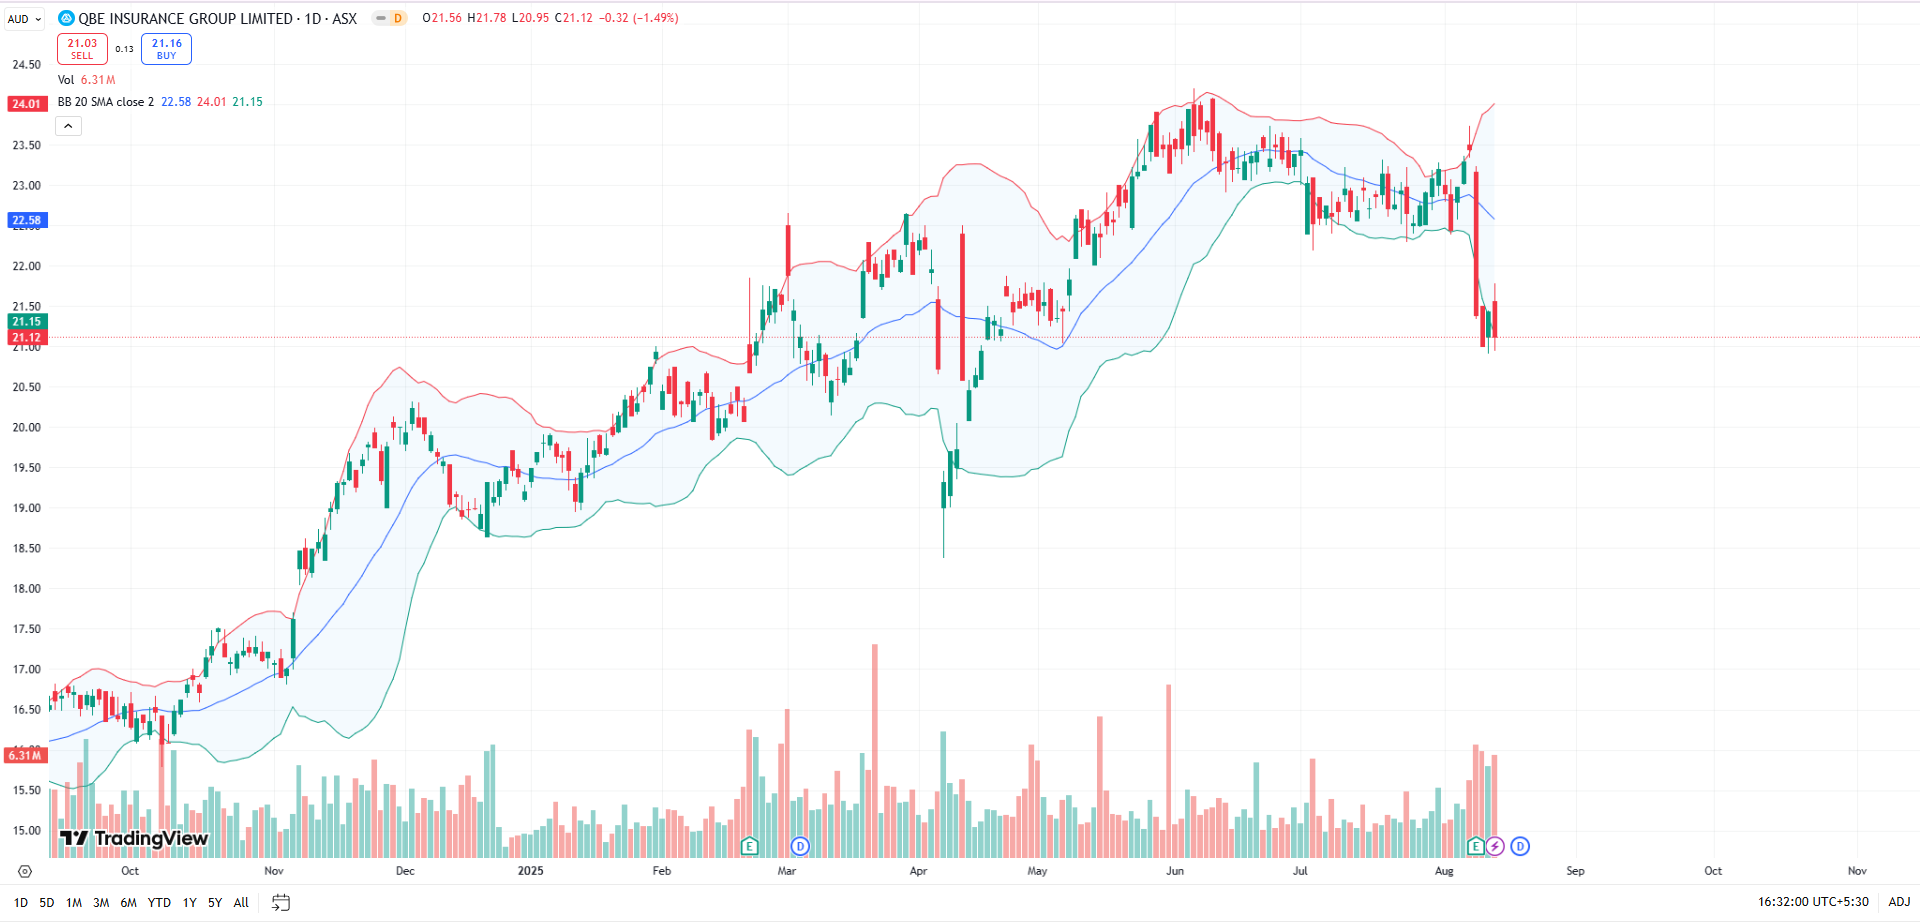Select the 5Y time range
Screen dimensions: 1920x922
click(214, 902)
